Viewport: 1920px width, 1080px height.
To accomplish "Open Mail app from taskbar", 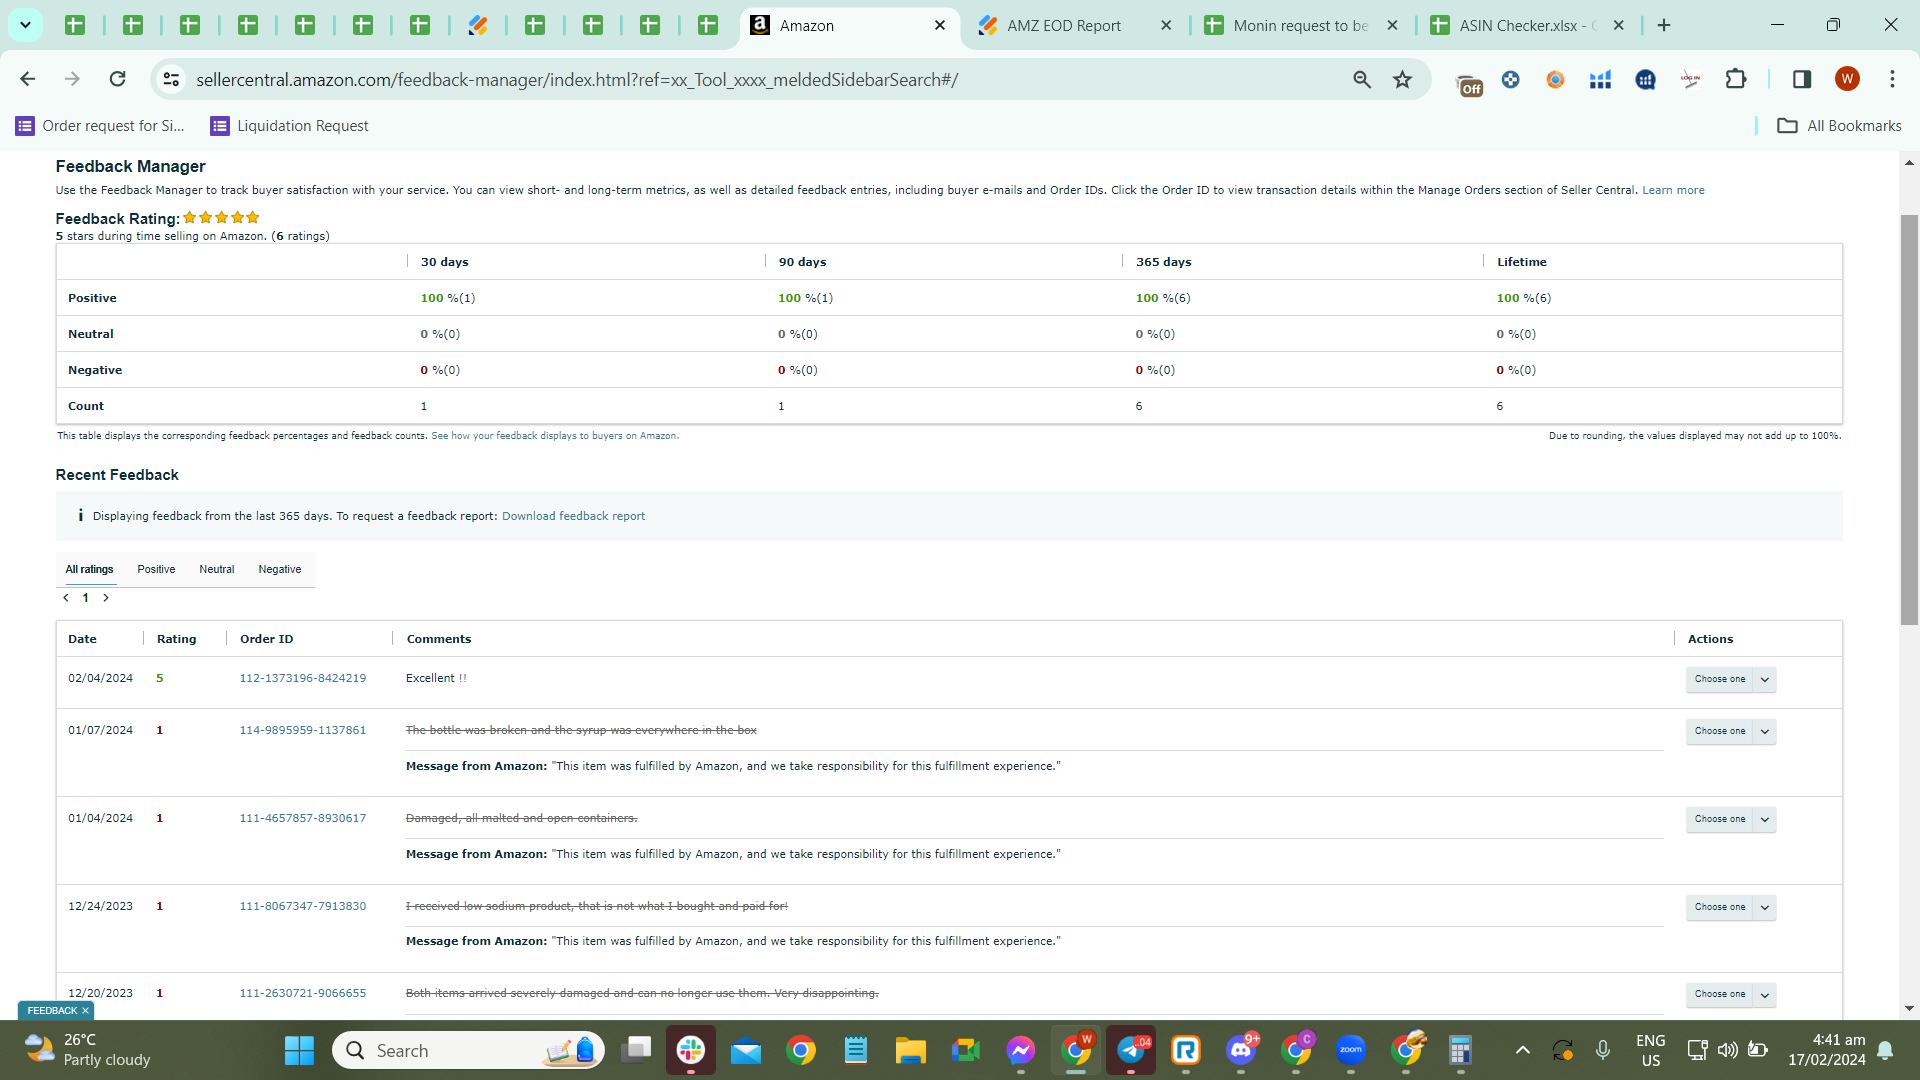I will [746, 1050].
